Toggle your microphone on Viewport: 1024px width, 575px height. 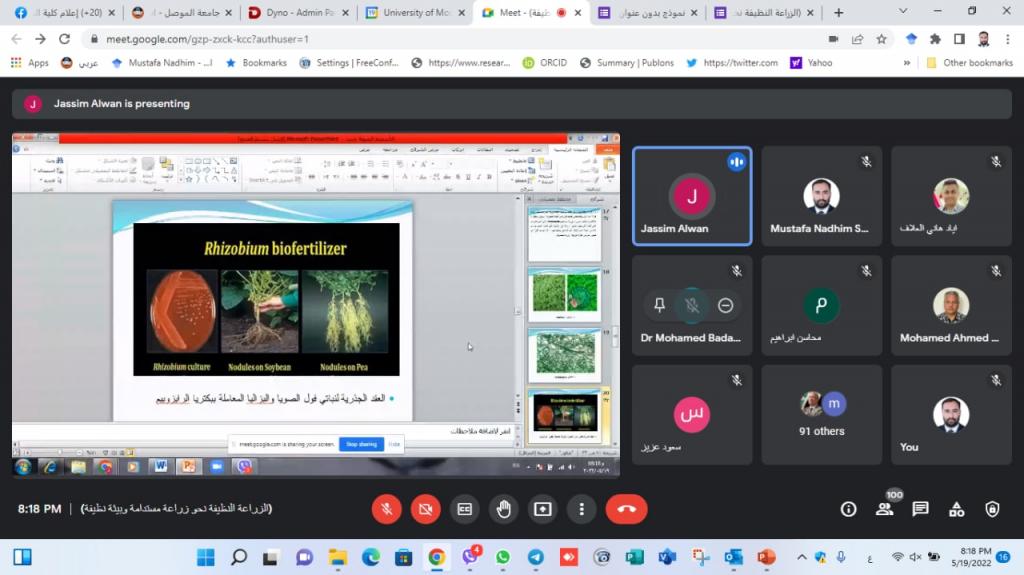click(386, 509)
